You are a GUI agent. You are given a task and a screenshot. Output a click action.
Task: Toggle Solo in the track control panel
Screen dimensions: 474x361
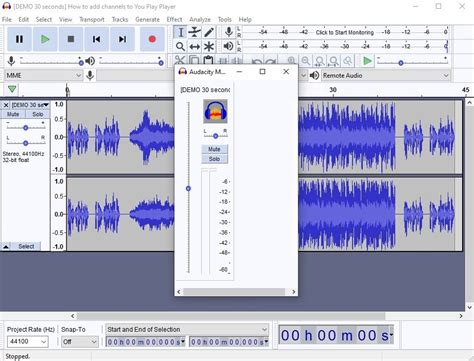(x=38, y=114)
